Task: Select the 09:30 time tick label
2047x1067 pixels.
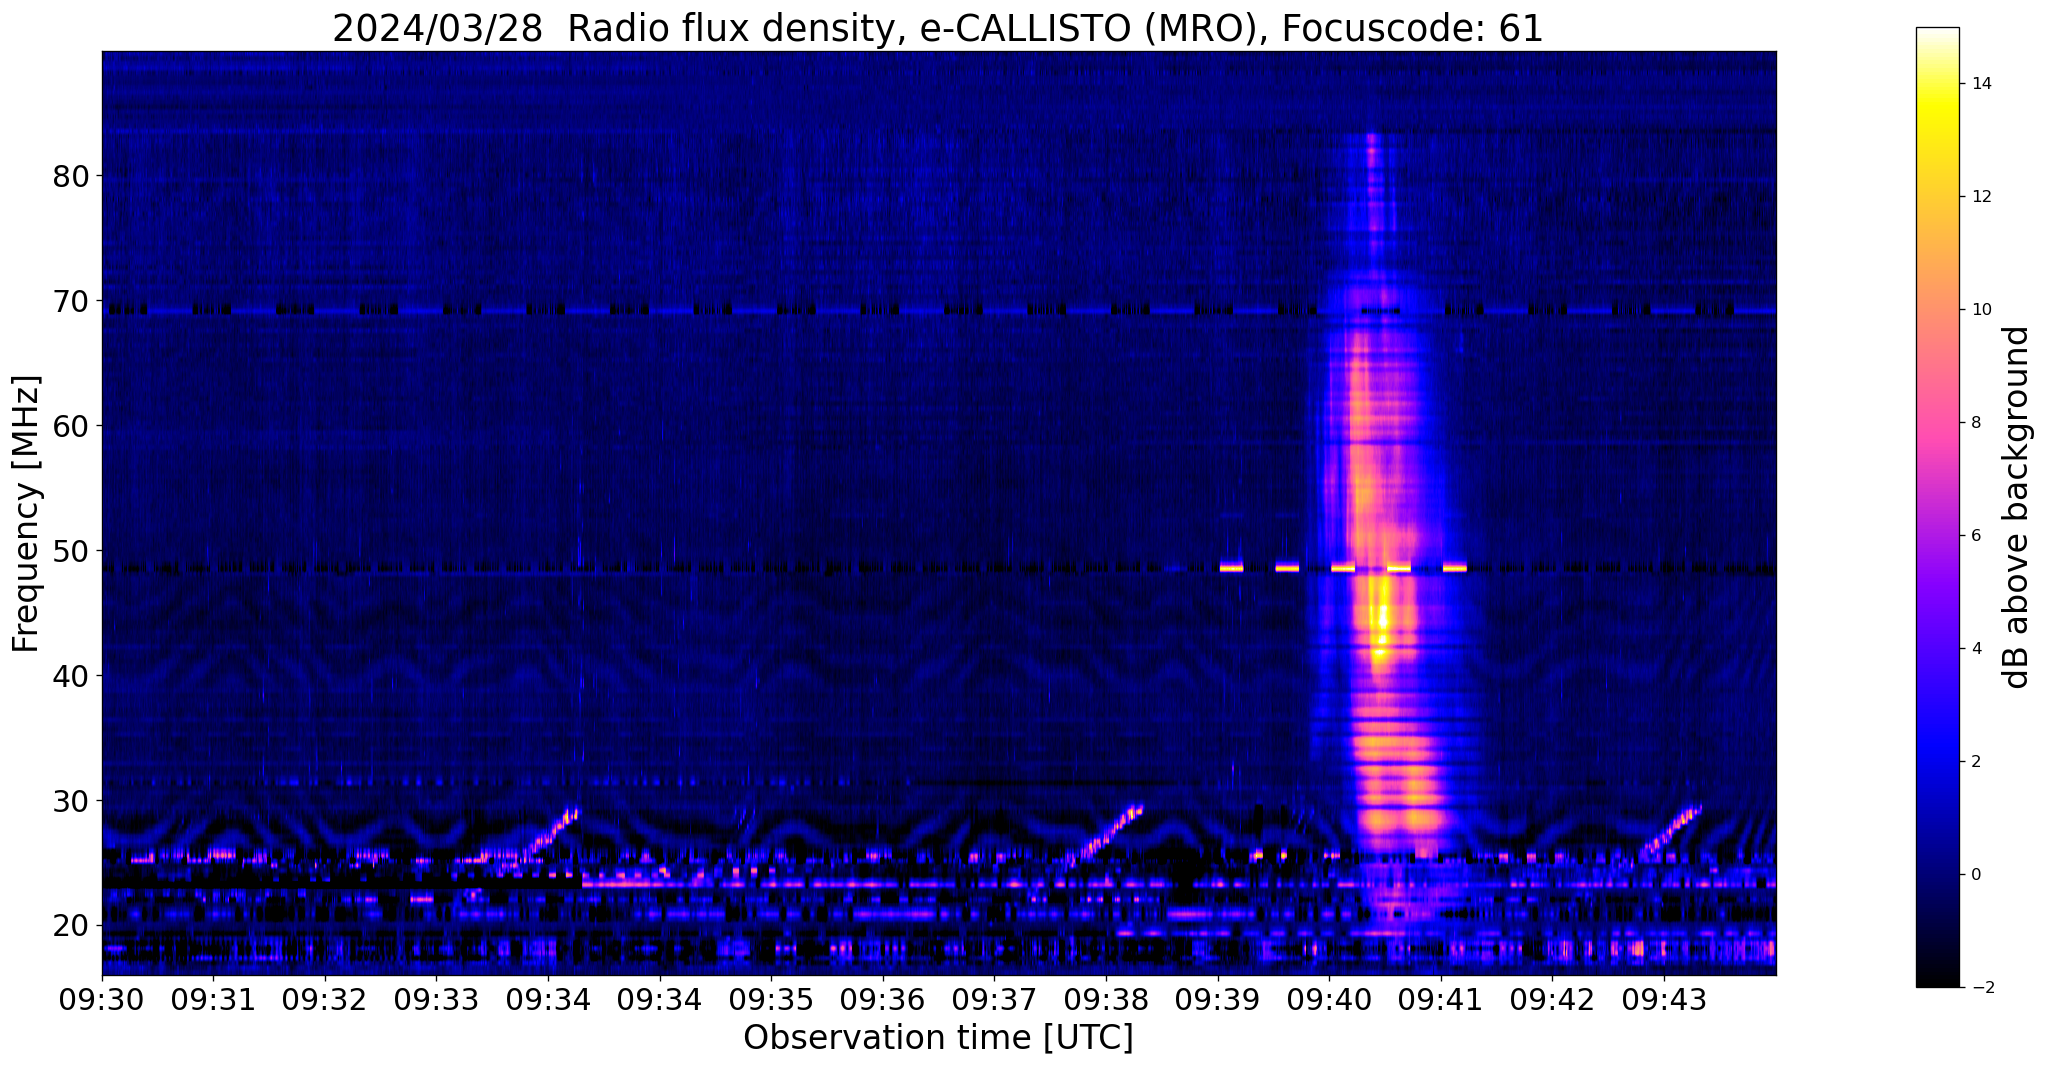Action: 102,1000
